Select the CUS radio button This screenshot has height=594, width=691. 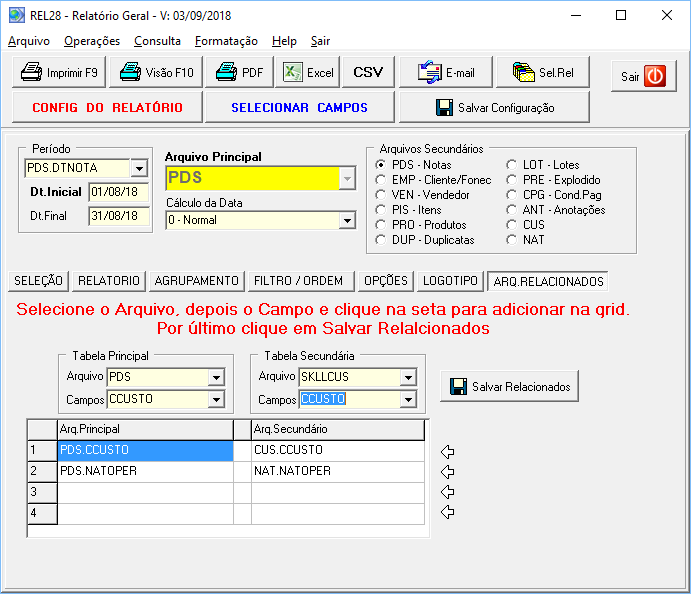point(511,225)
